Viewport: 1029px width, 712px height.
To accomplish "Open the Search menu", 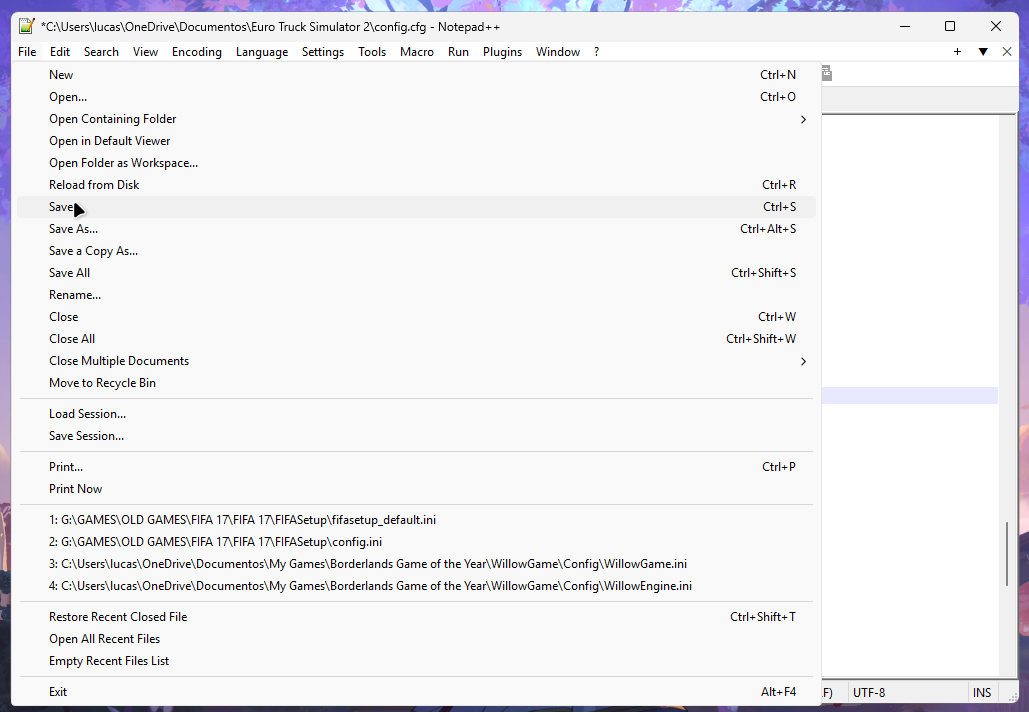I will 101,52.
